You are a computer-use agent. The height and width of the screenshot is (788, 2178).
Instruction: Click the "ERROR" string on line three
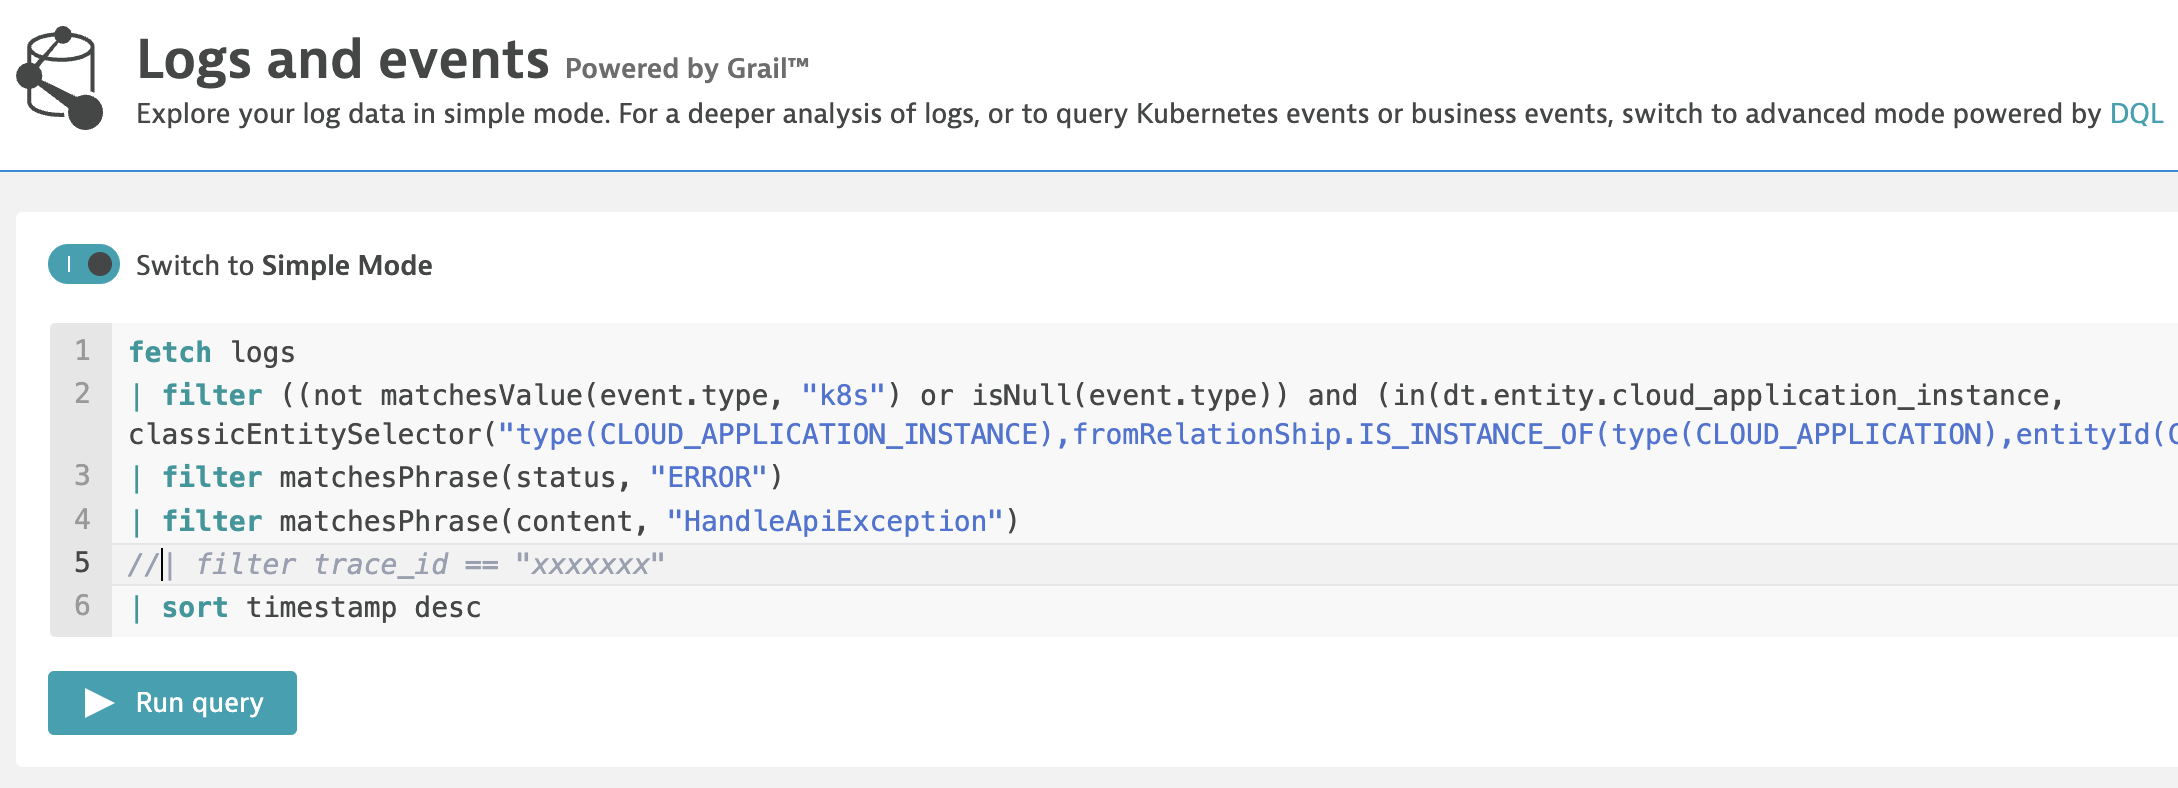pyautogui.click(x=709, y=477)
